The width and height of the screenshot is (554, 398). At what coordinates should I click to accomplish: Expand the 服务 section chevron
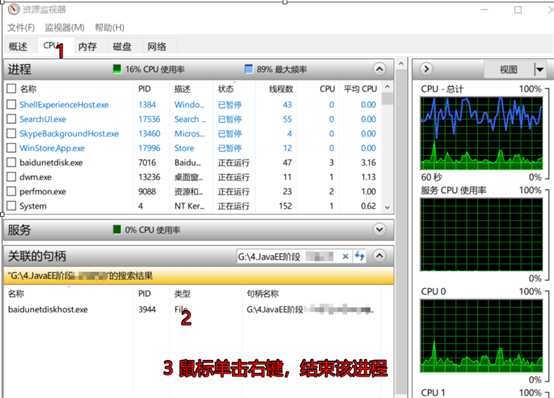379,229
